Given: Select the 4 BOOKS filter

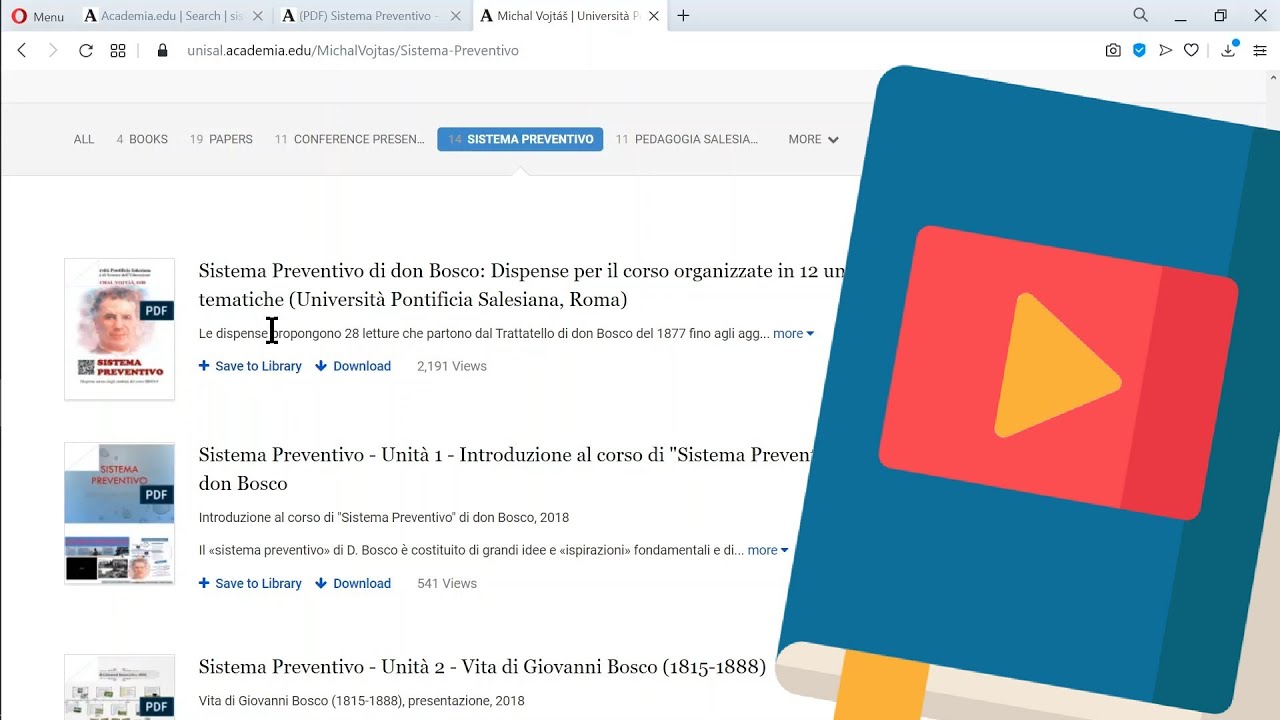Looking at the screenshot, I should [142, 139].
